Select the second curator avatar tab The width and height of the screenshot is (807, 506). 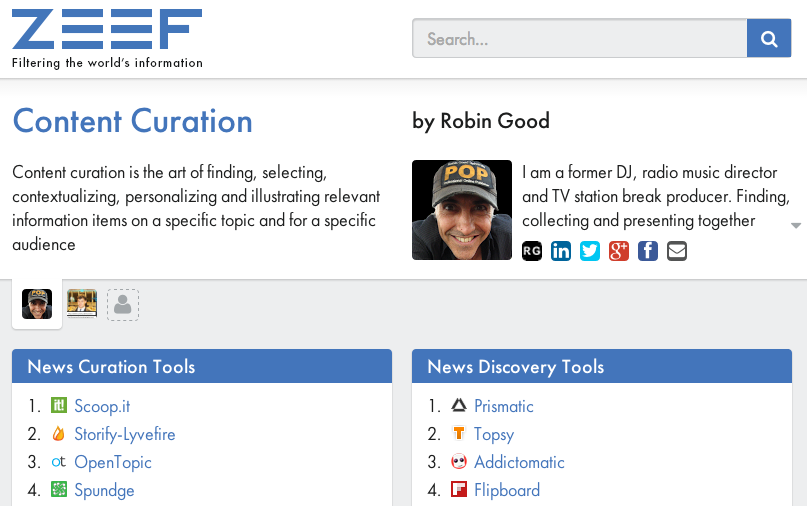pyautogui.click(x=82, y=303)
